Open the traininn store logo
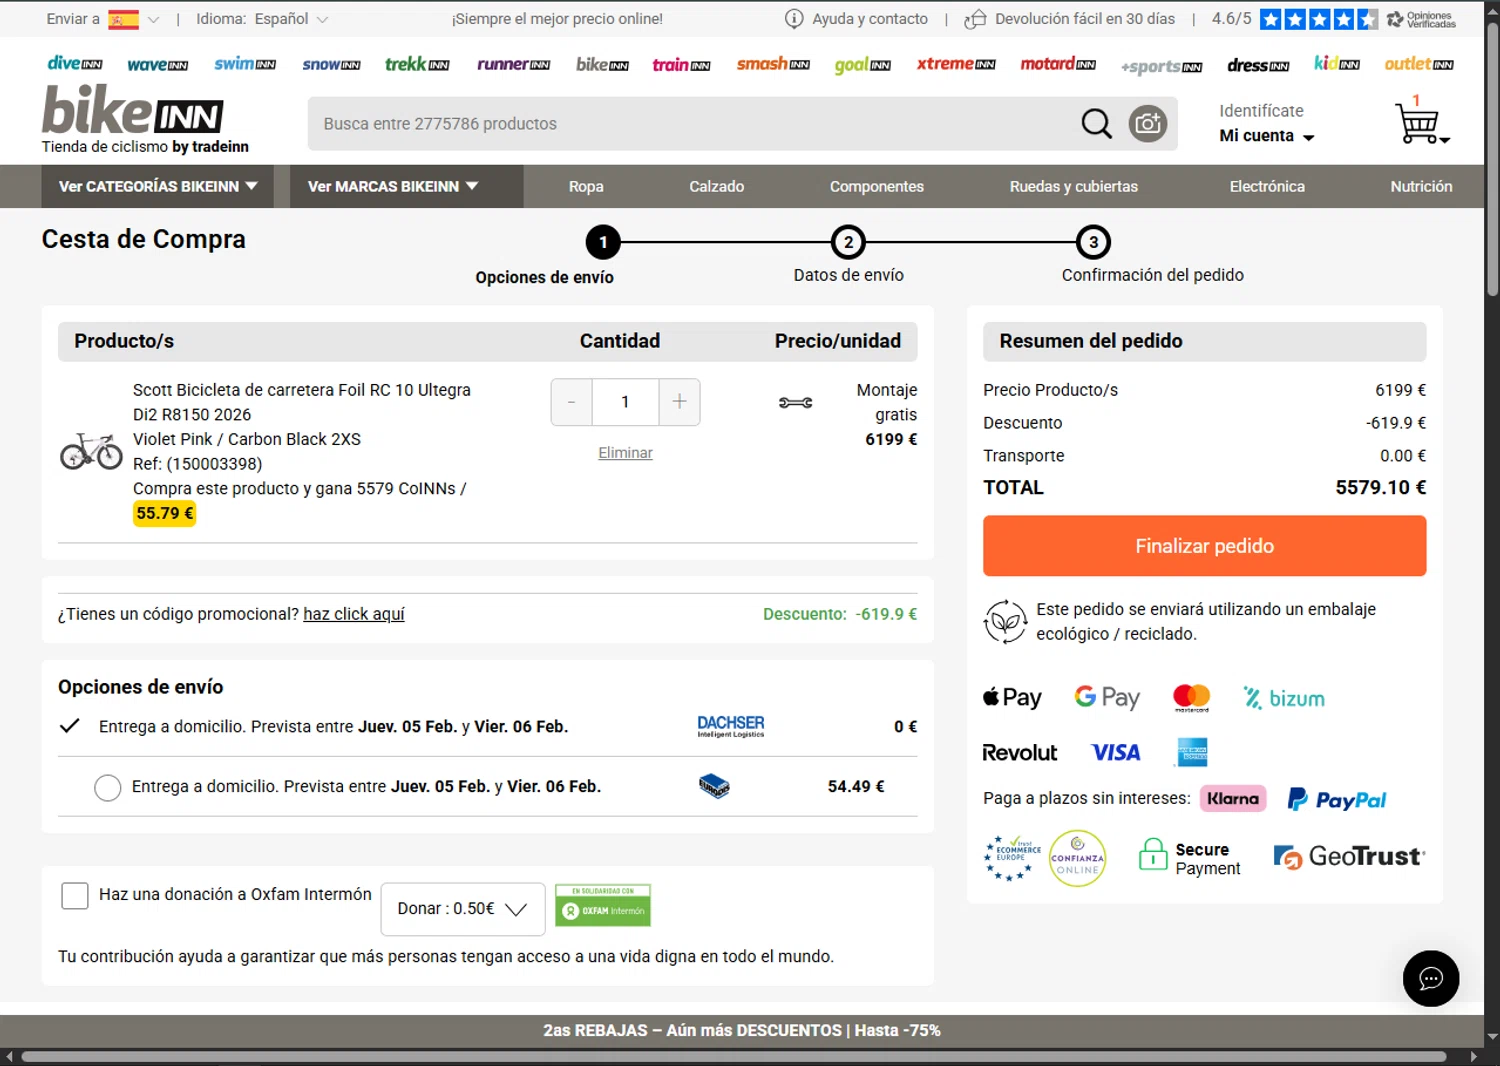This screenshot has width=1500, height=1066. (x=681, y=65)
